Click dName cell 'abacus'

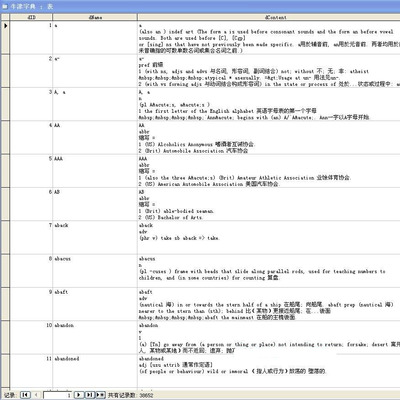pyautogui.click(x=95, y=271)
